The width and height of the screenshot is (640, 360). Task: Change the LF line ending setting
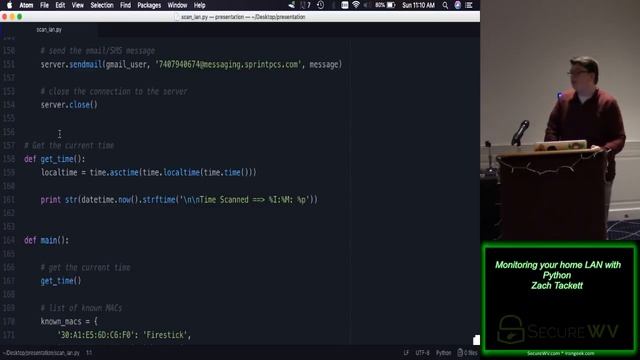pyautogui.click(x=406, y=353)
